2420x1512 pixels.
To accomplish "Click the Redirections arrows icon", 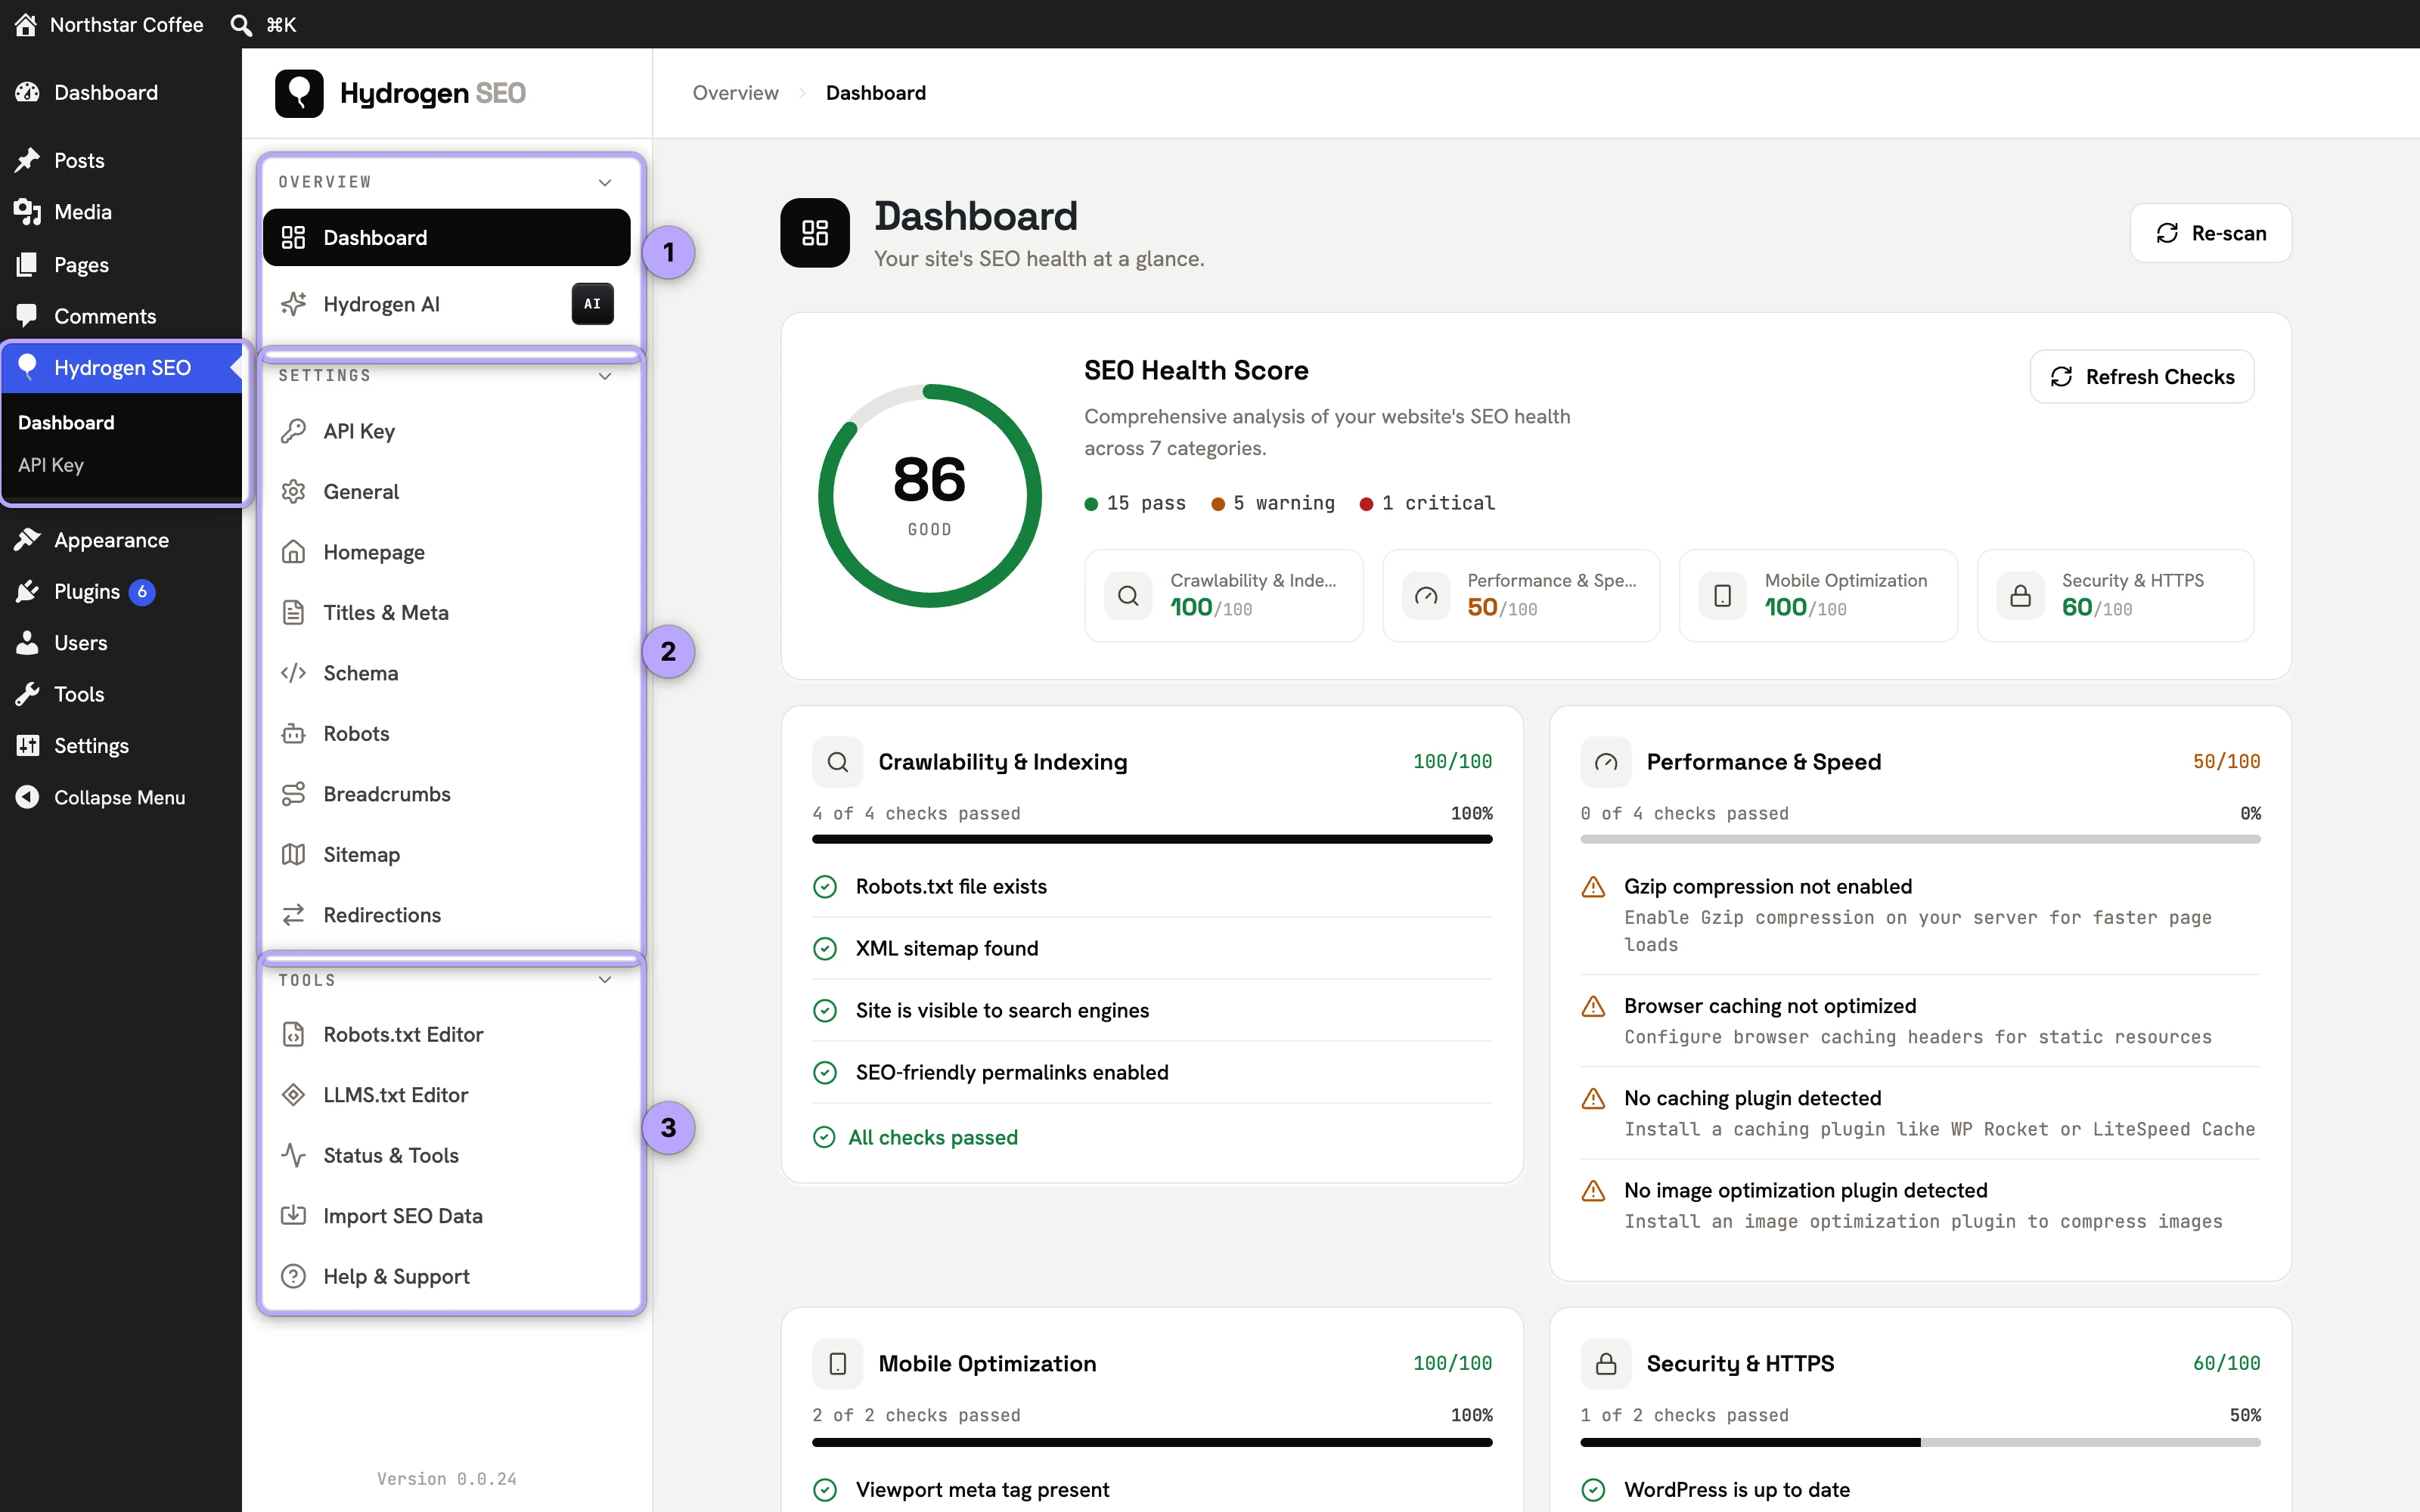I will (x=293, y=915).
